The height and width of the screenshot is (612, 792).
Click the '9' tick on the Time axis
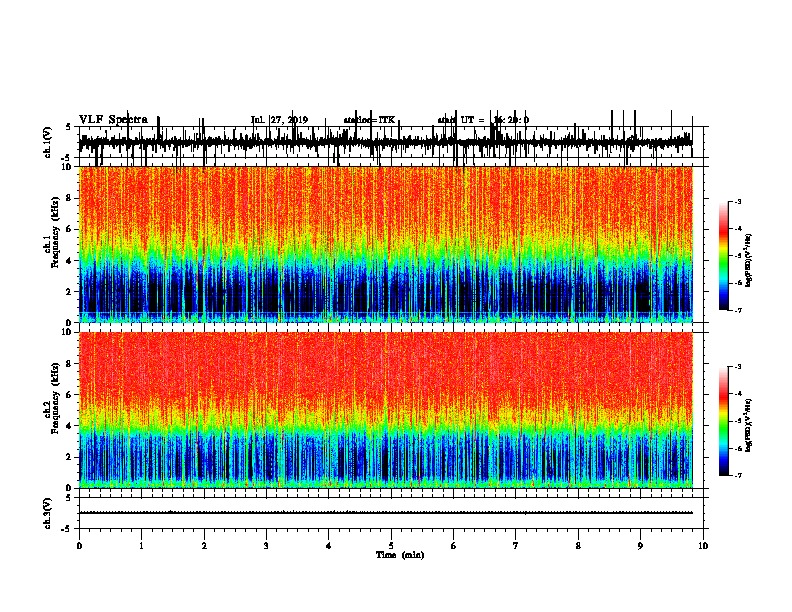click(640, 546)
